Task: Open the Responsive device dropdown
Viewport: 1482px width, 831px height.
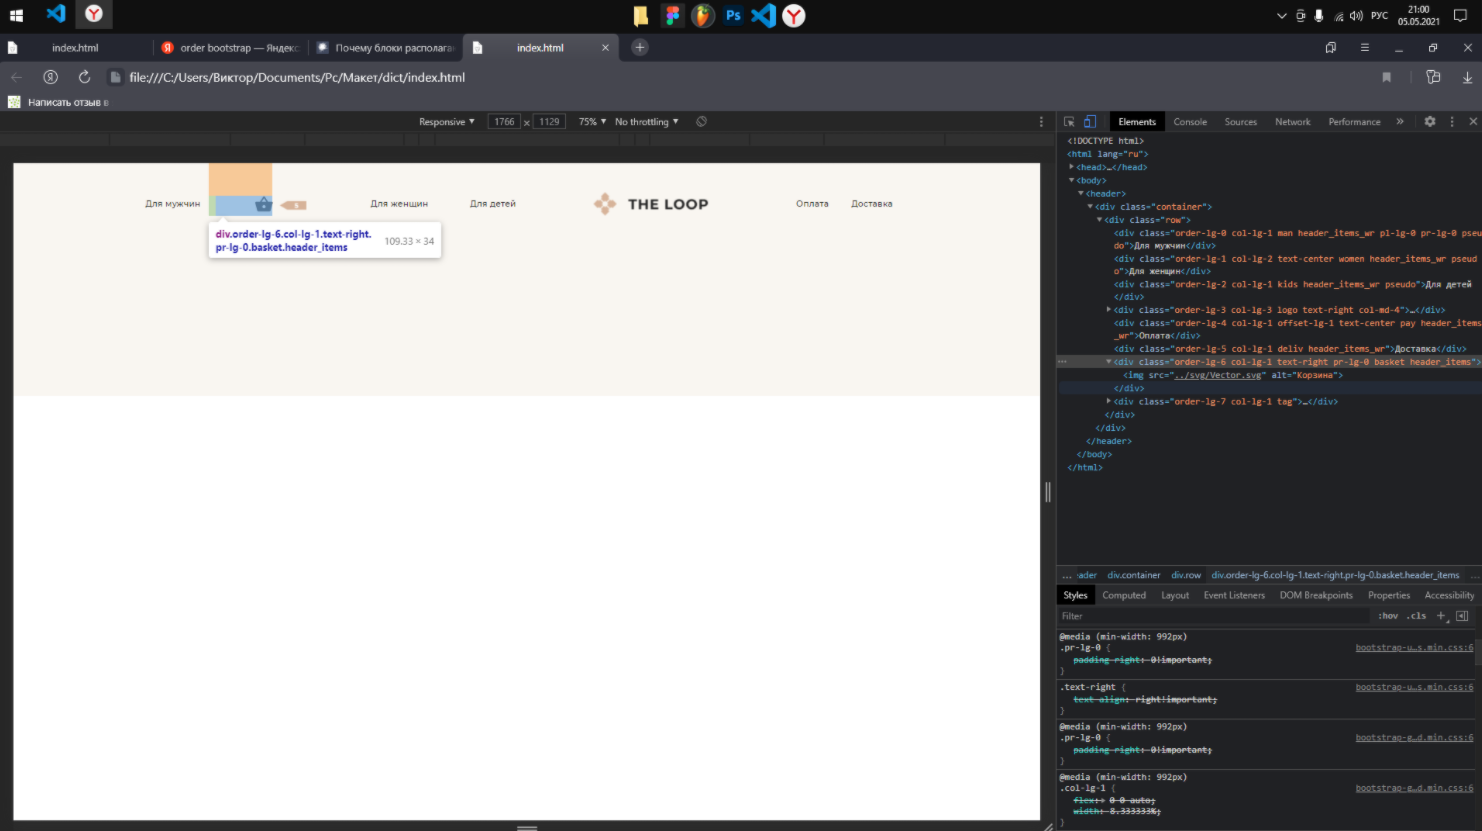Action: point(446,122)
